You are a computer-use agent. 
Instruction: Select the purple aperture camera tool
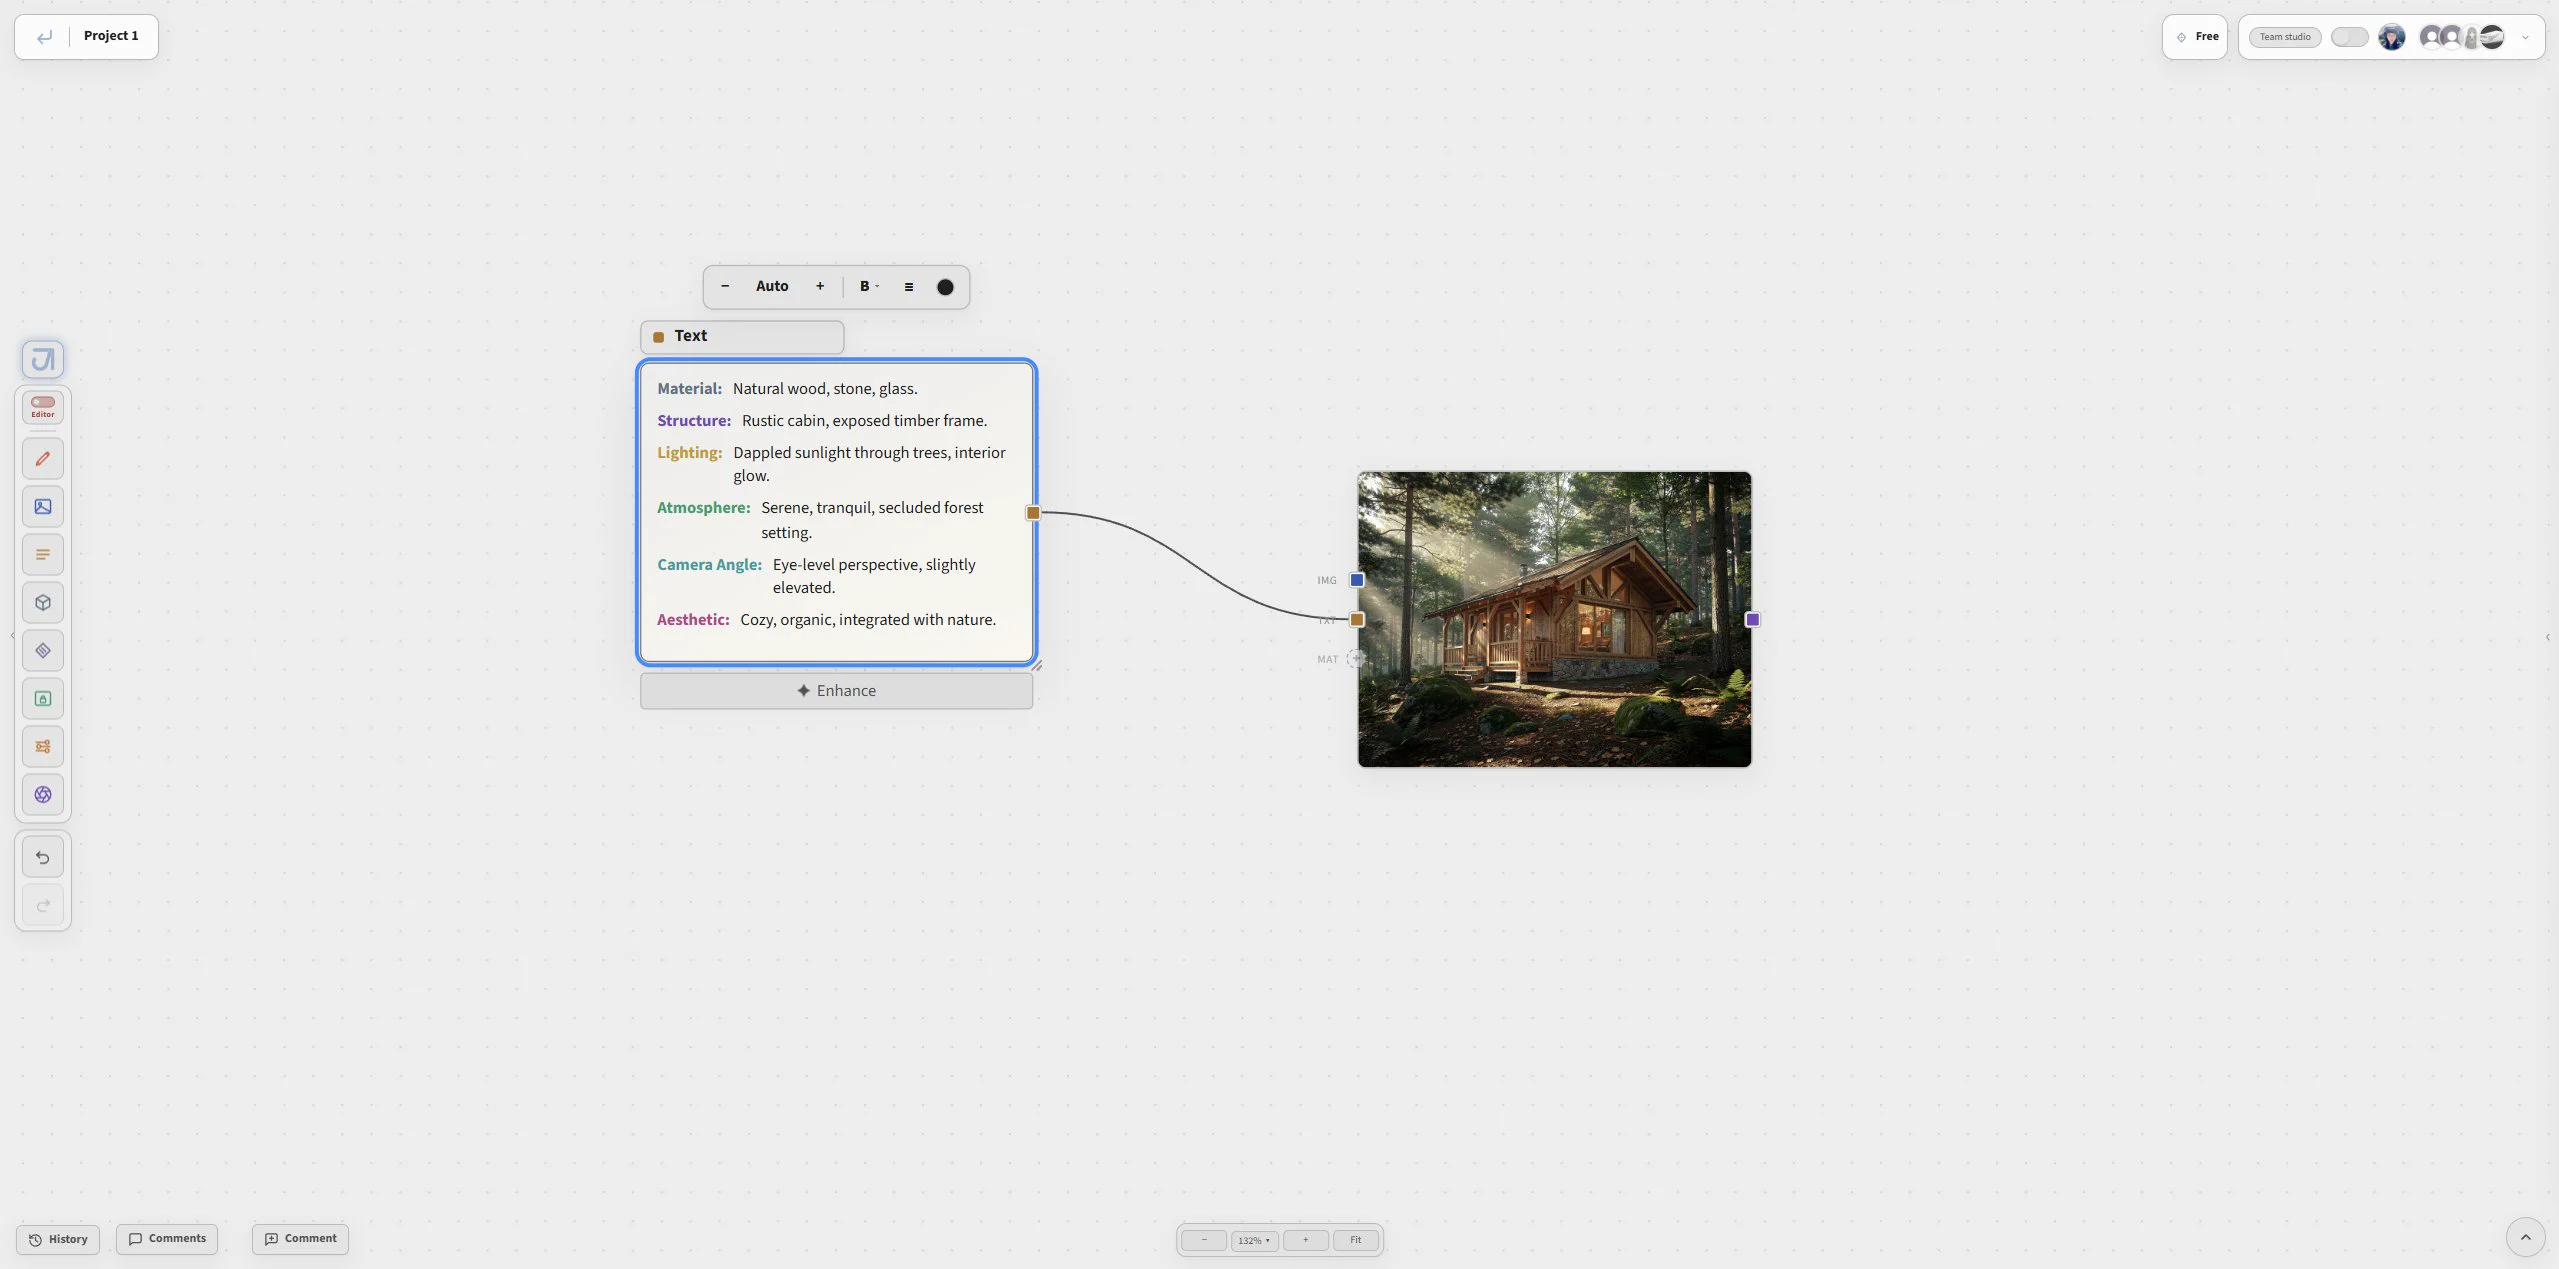43,794
